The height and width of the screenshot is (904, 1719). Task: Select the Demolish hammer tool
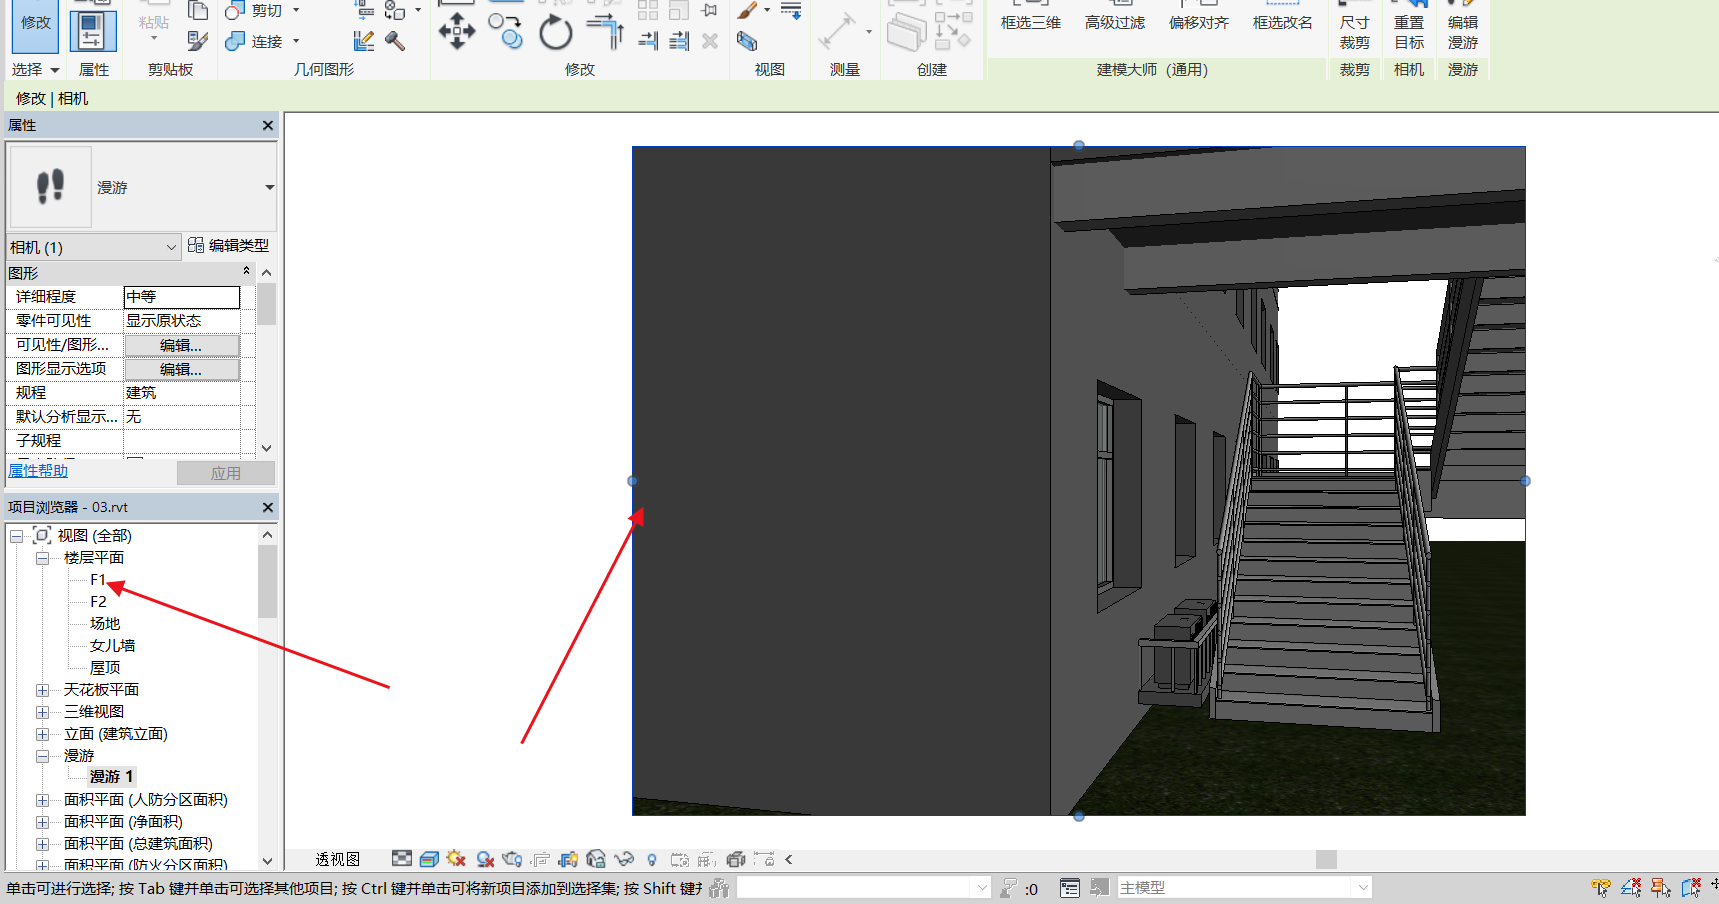click(x=395, y=41)
